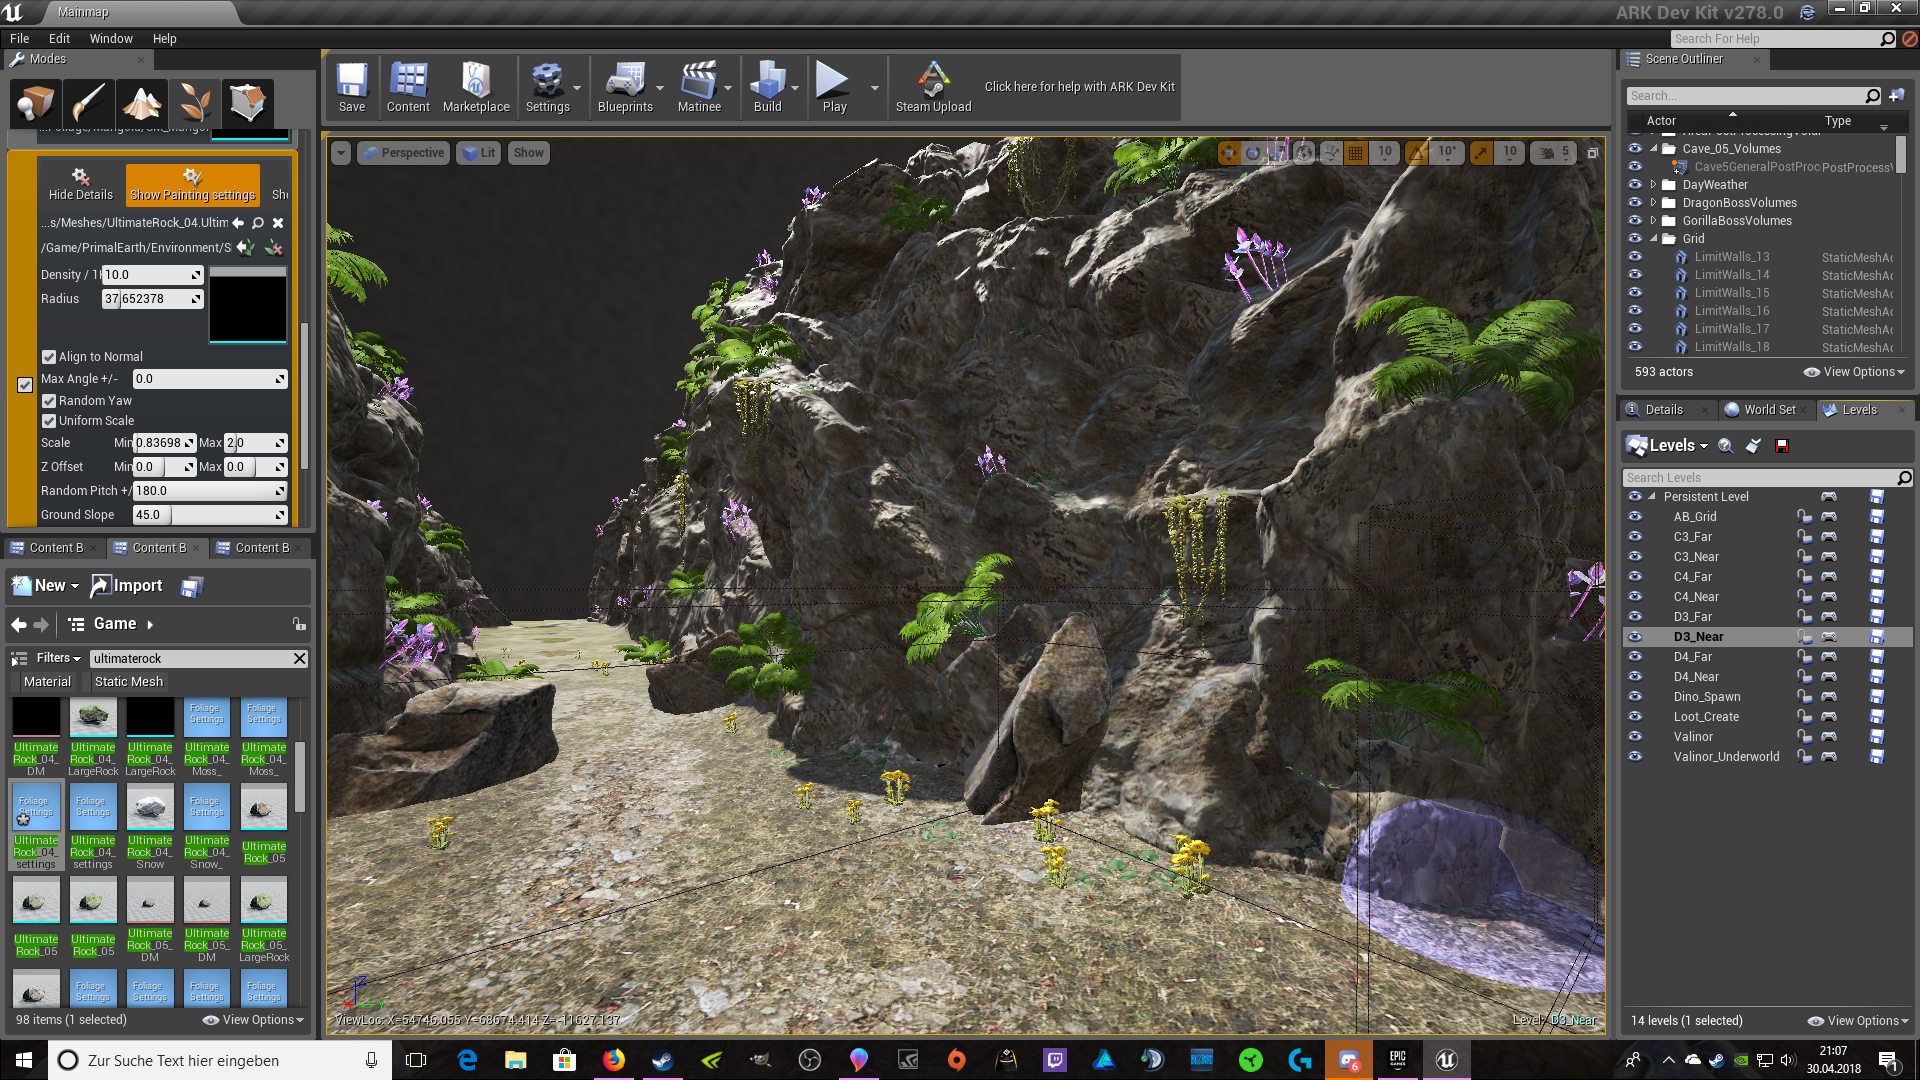Click the Import button
Viewport: 1920px width, 1080px height.
coord(127,586)
